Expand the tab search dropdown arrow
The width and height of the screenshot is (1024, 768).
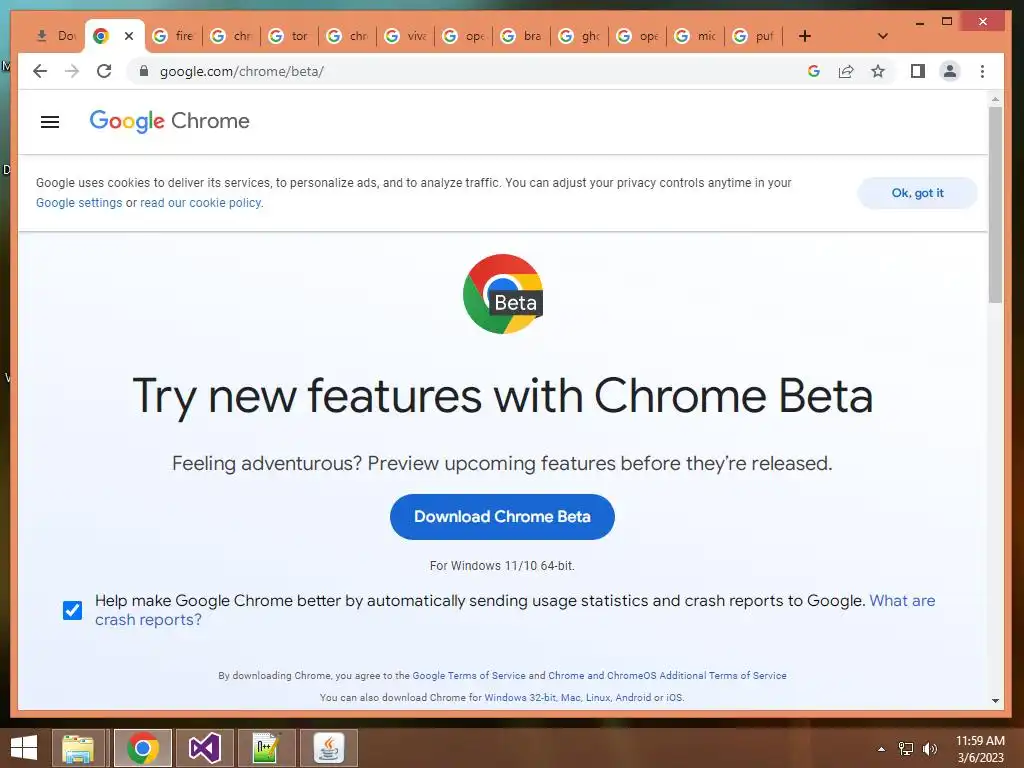882,36
